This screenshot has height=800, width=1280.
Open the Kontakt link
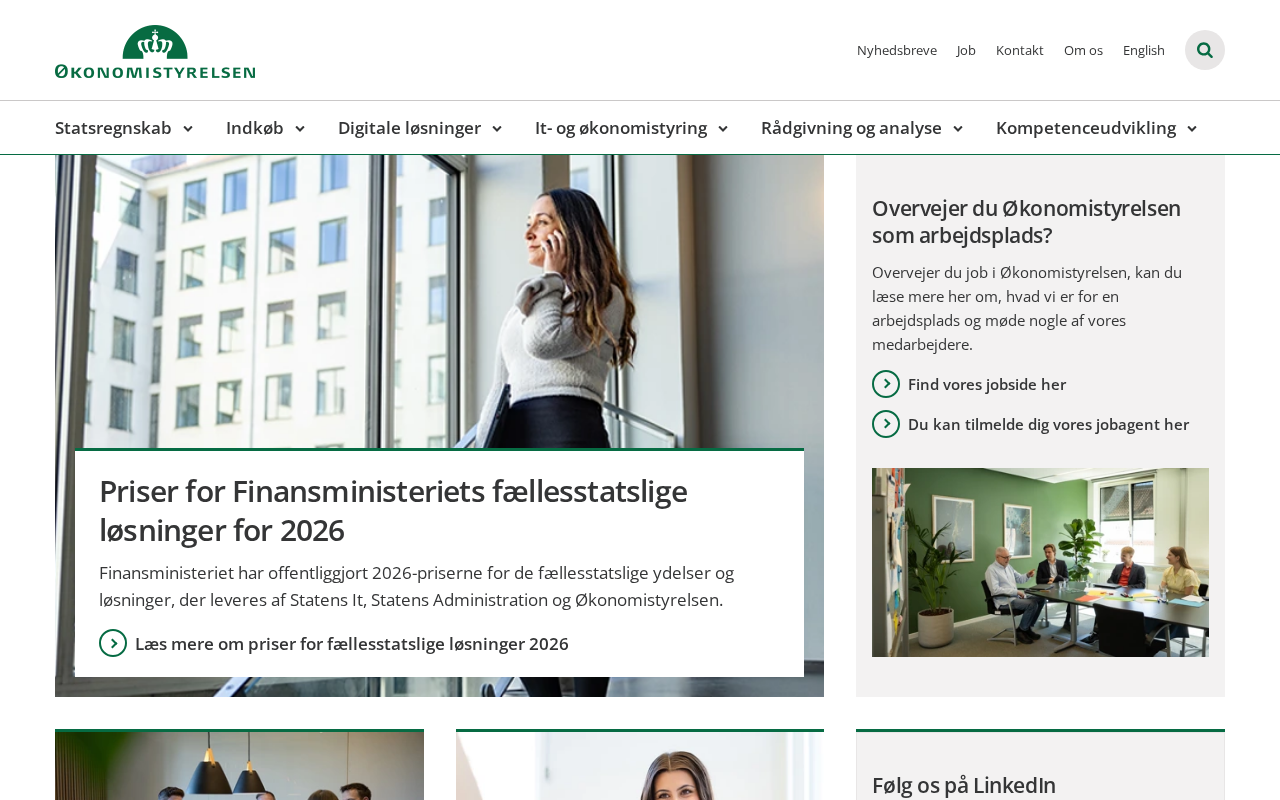coord(1020,50)
